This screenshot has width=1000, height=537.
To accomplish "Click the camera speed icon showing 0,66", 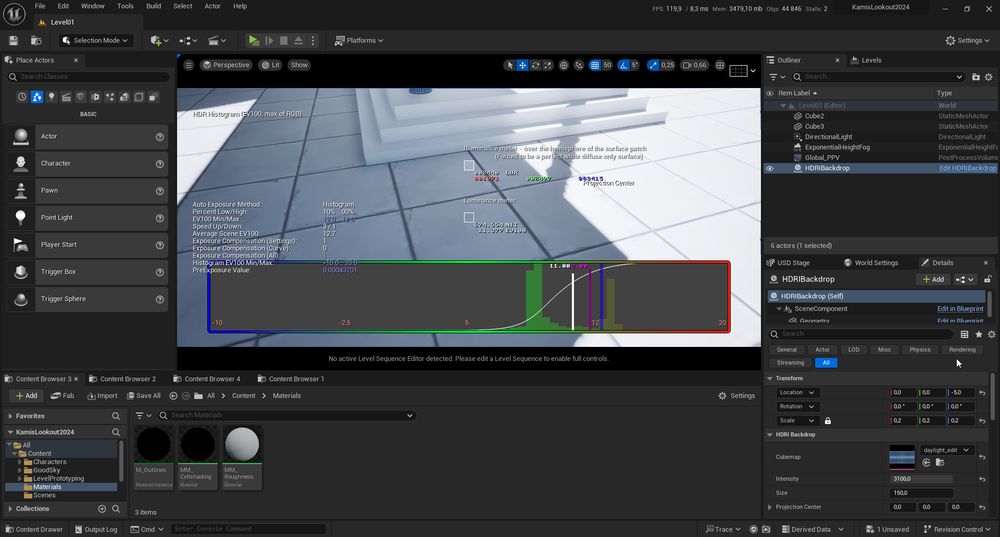I will pos(695,65).
